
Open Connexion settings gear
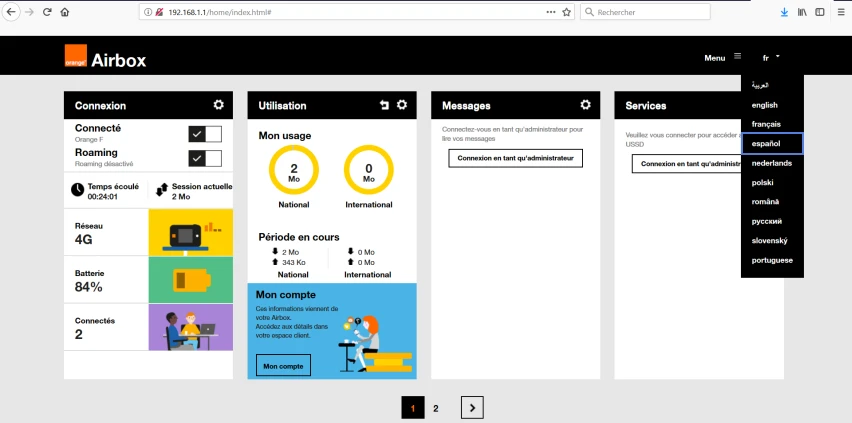click(218, 104)
